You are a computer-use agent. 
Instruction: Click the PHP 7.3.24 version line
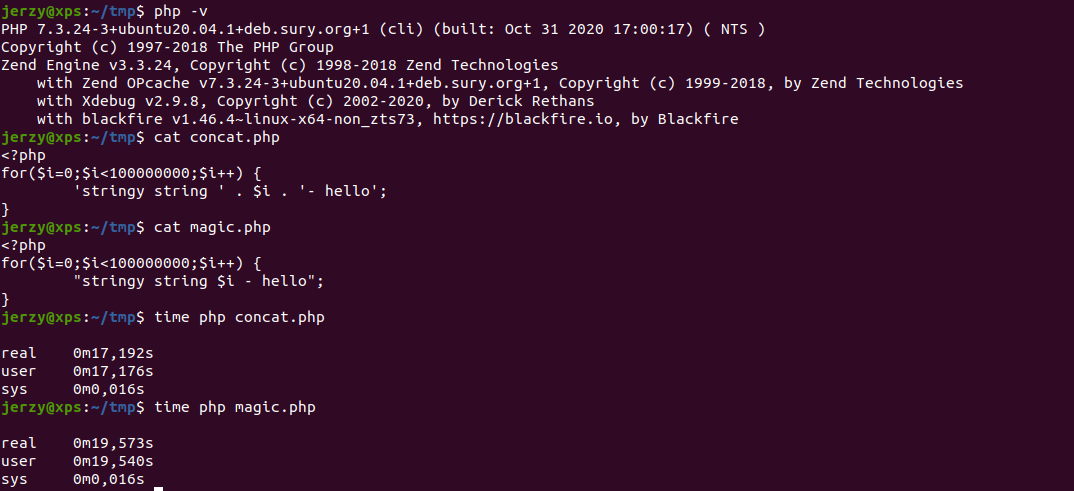[x=383, y=29]
